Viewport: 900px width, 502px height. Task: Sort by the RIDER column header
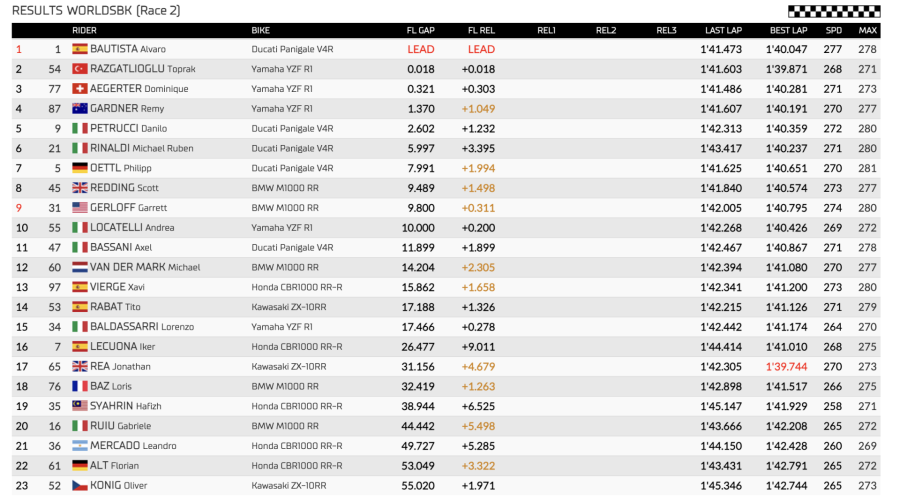click(x=84, y=30)
